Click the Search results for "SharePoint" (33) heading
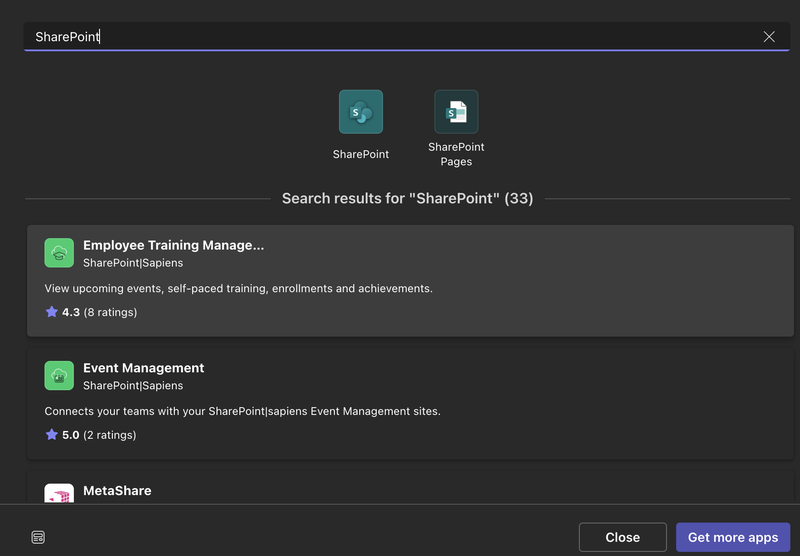 click(x=408, y=198)
